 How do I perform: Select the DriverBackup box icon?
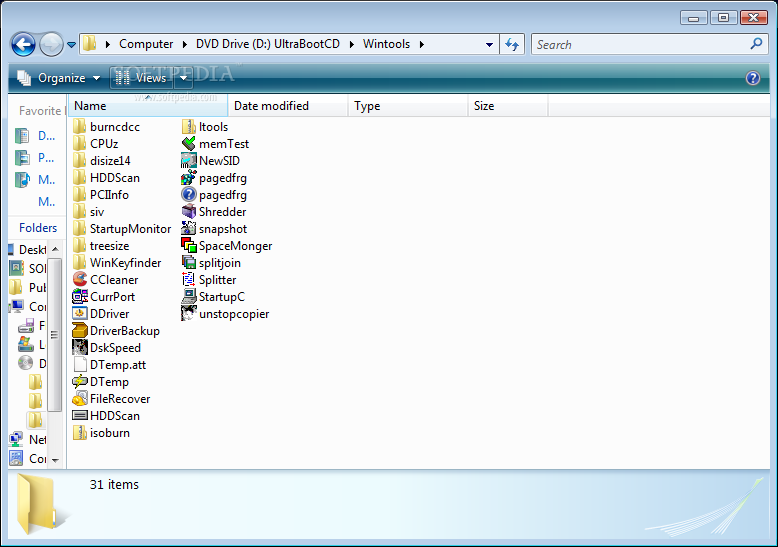[79, 331]
